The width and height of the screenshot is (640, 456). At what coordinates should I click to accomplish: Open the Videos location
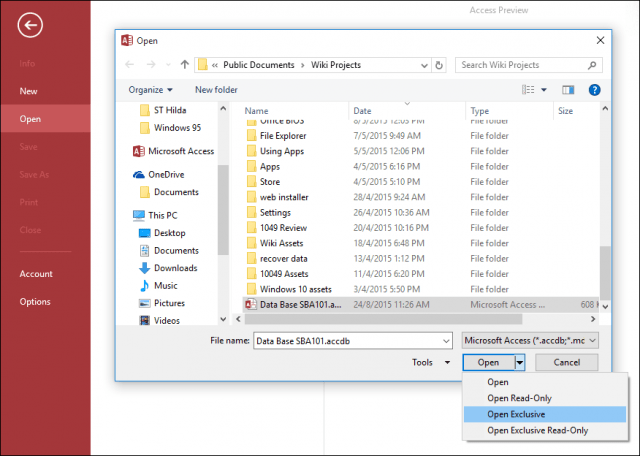pyautogui.click(x=159, y=320)
